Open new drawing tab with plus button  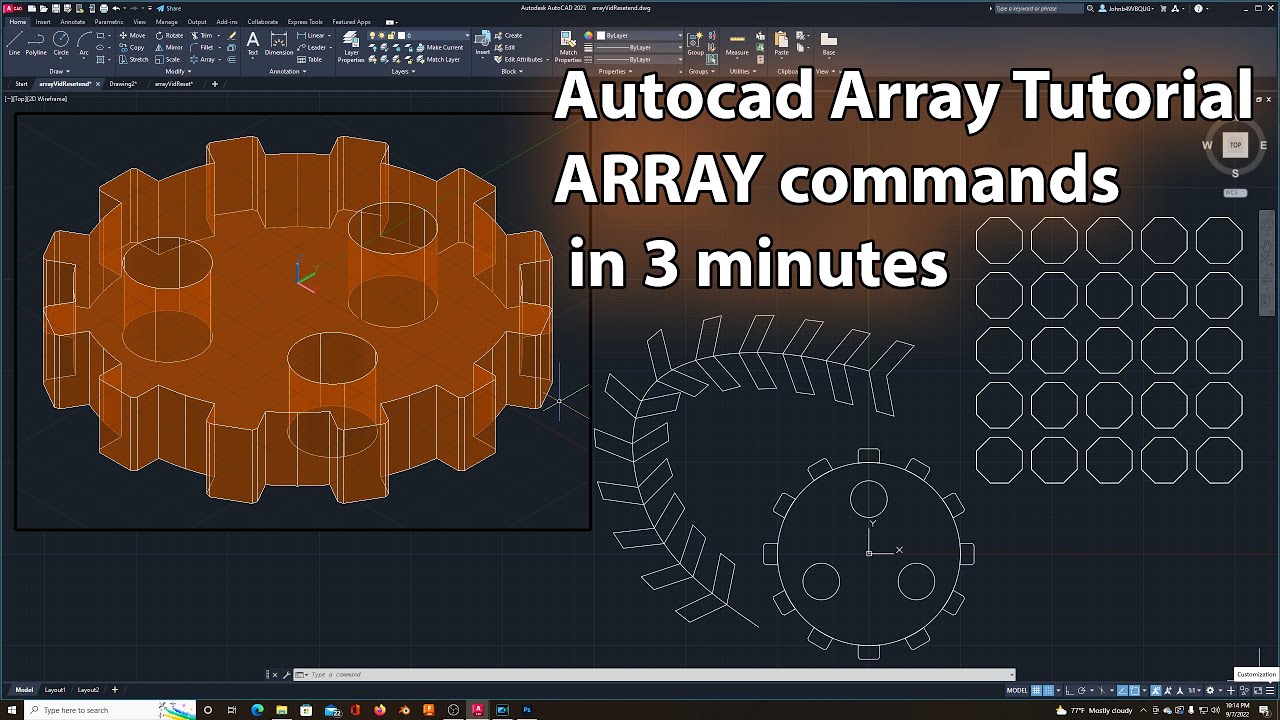coord(214,84)
